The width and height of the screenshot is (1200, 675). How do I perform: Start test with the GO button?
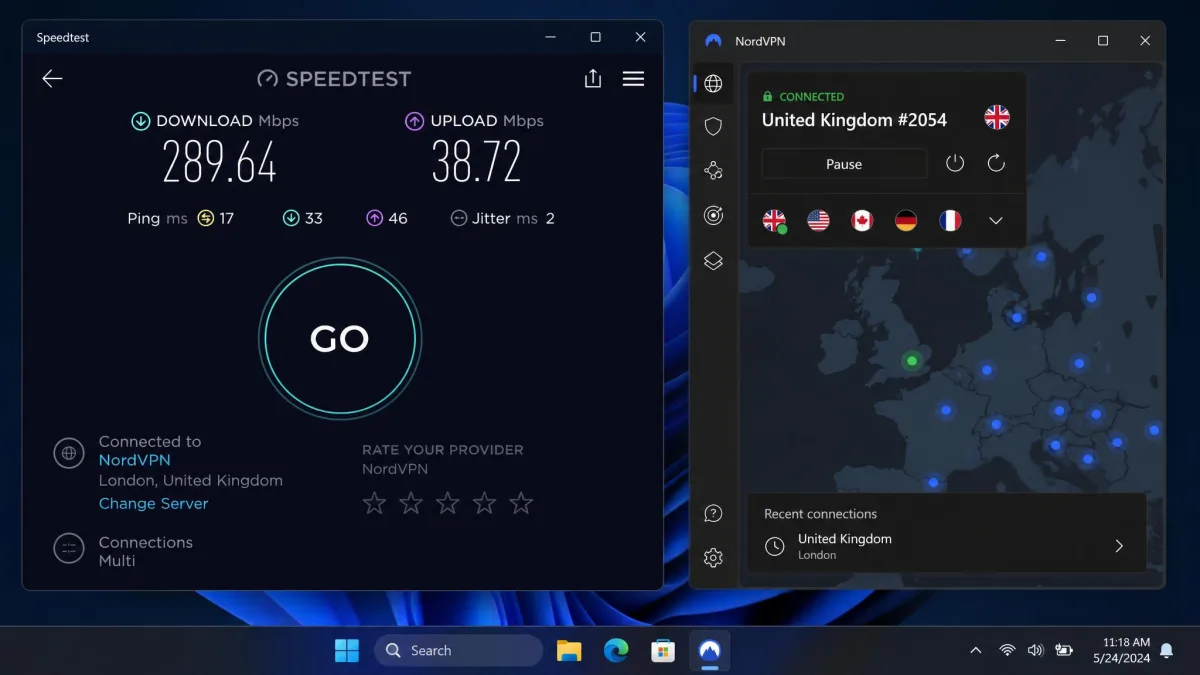point(340,339)
